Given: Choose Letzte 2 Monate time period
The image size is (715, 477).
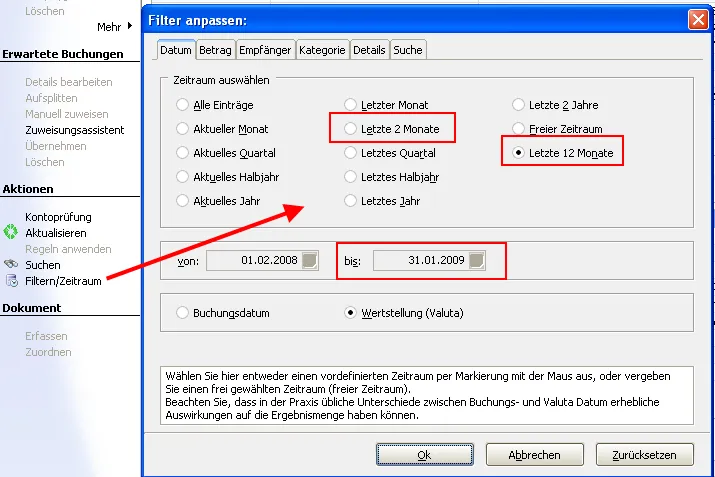Looking at the screenshot, I should [x=350, y=129].
